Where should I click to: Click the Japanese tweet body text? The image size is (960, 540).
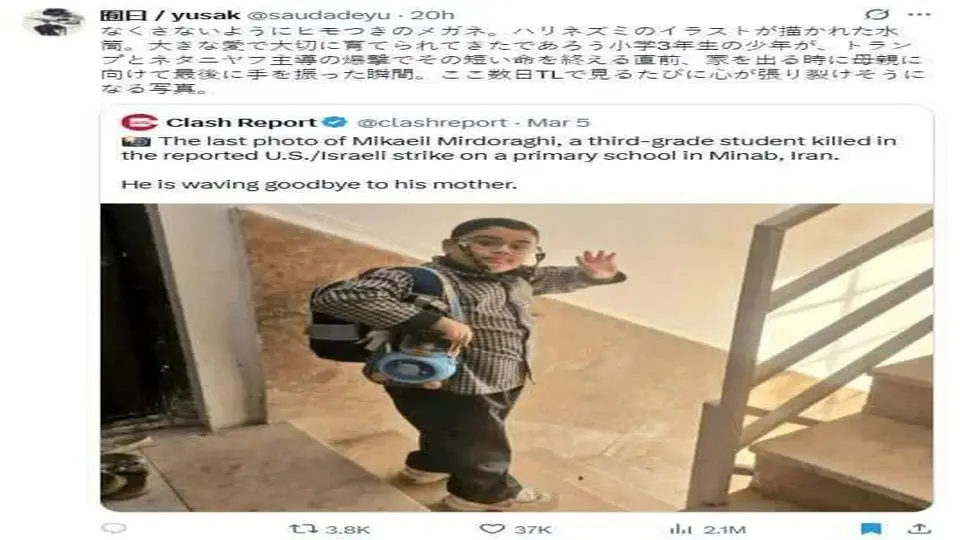point(513,59)
